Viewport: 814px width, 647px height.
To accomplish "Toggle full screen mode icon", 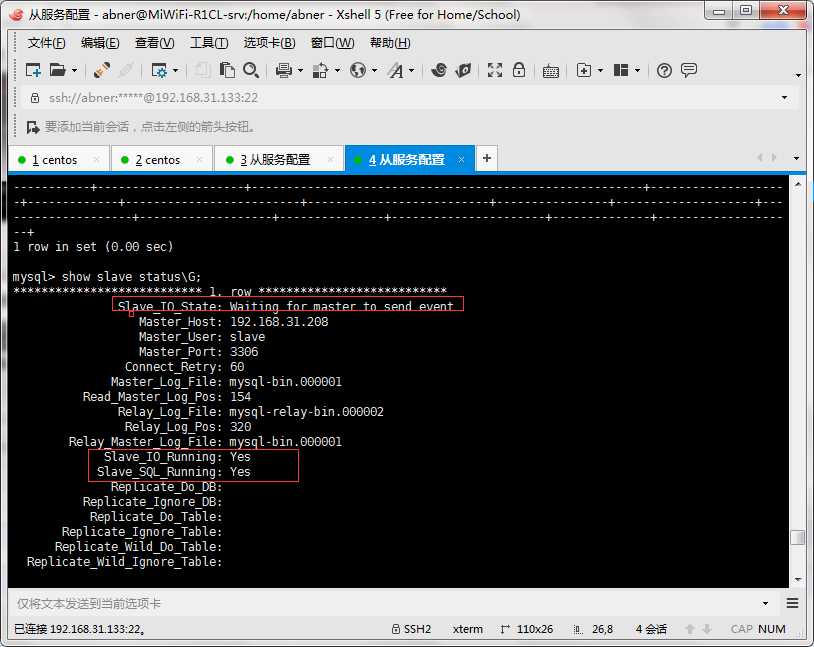I will 495,70.
